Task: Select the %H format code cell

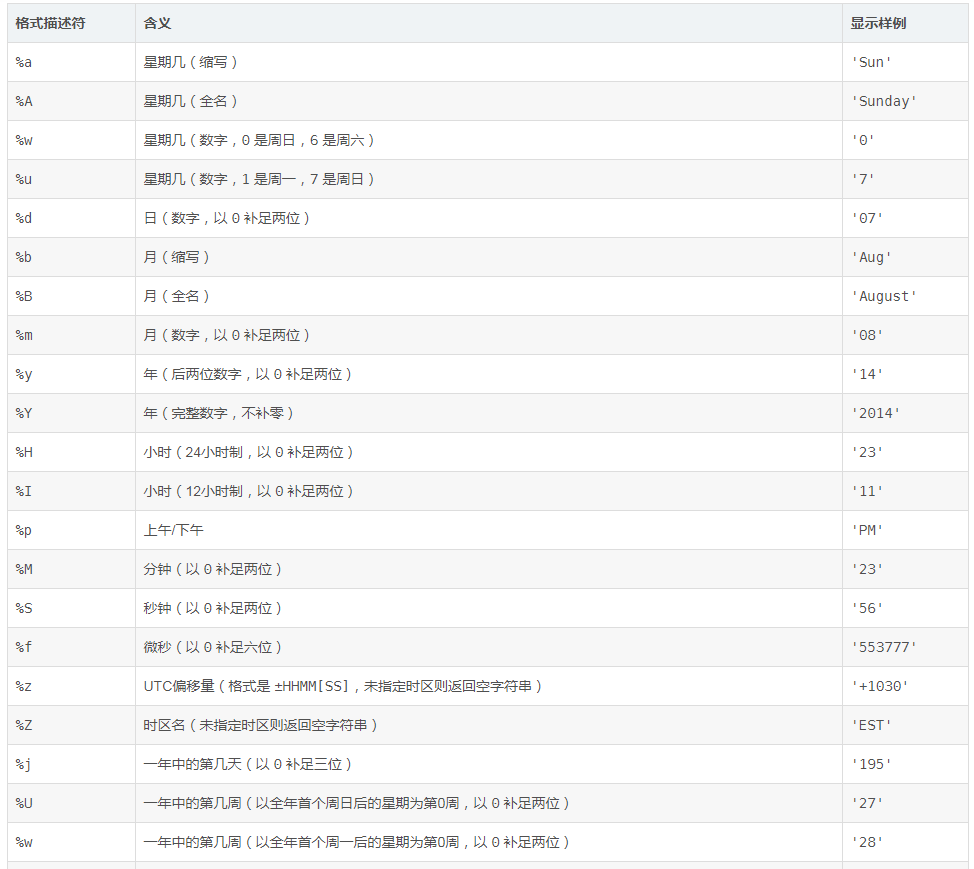Action: coord(24,452)
